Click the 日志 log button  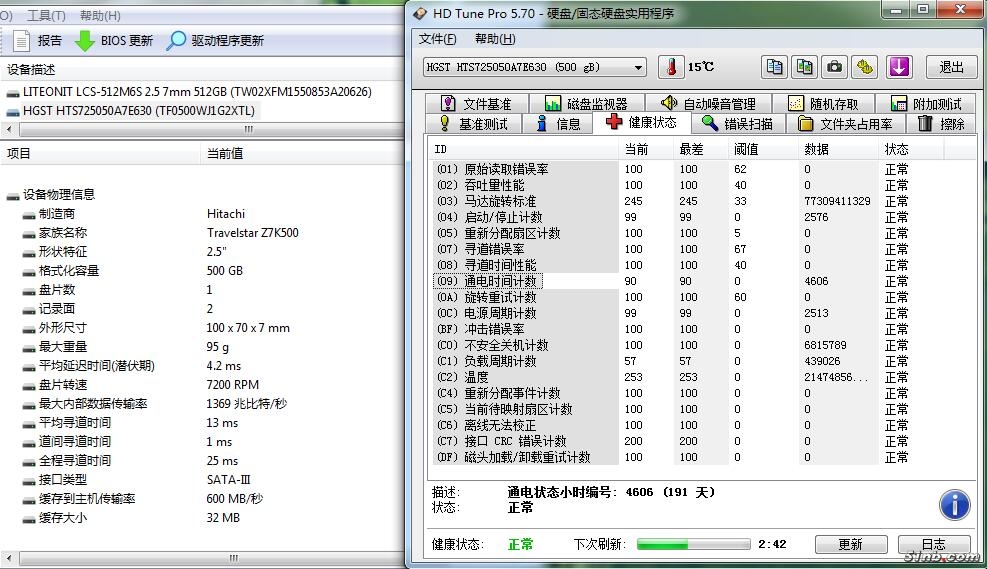click(934, 544)
